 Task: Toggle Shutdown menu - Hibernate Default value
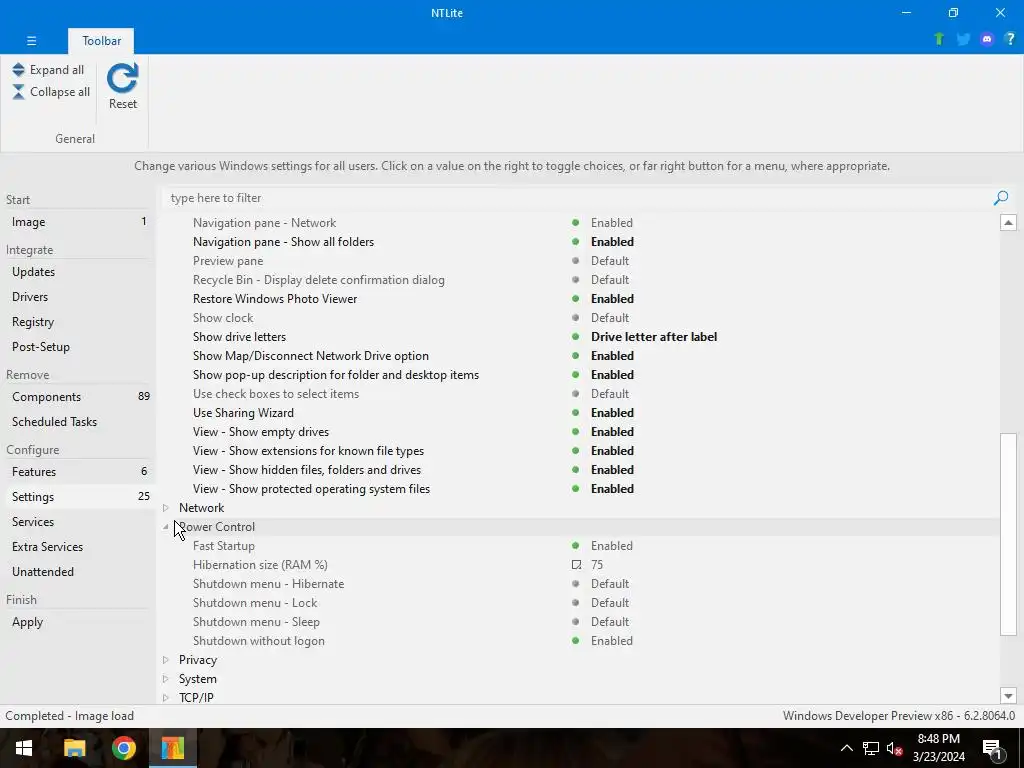pyautogui.click(x=610, y=584)
